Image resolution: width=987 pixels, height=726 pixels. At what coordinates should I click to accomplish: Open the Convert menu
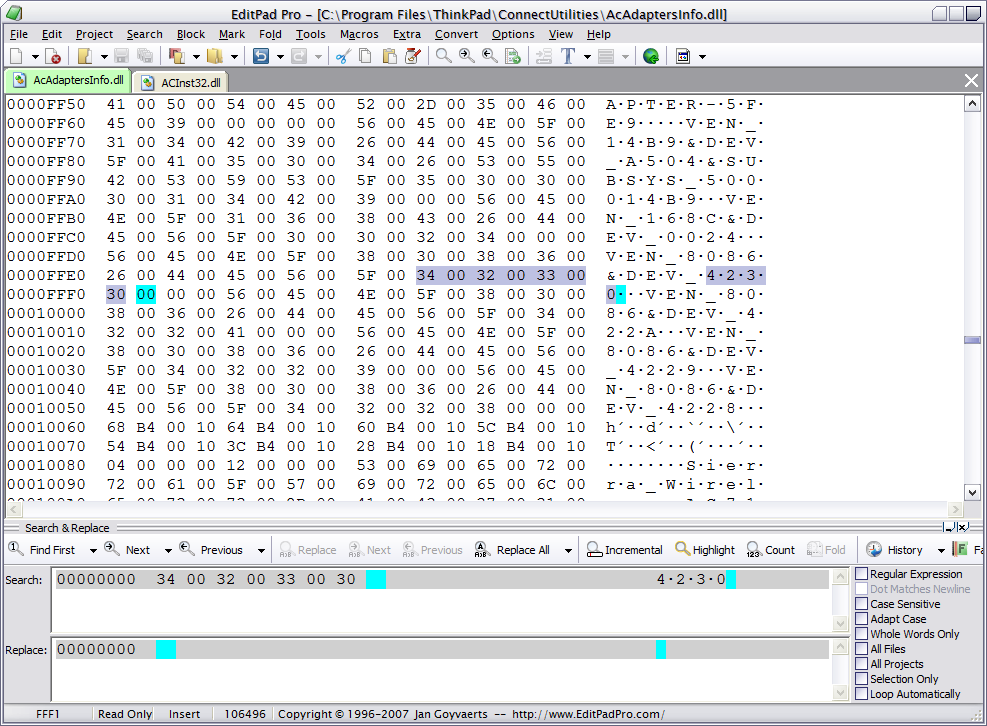pyautogui.click(x=456, y=34)
